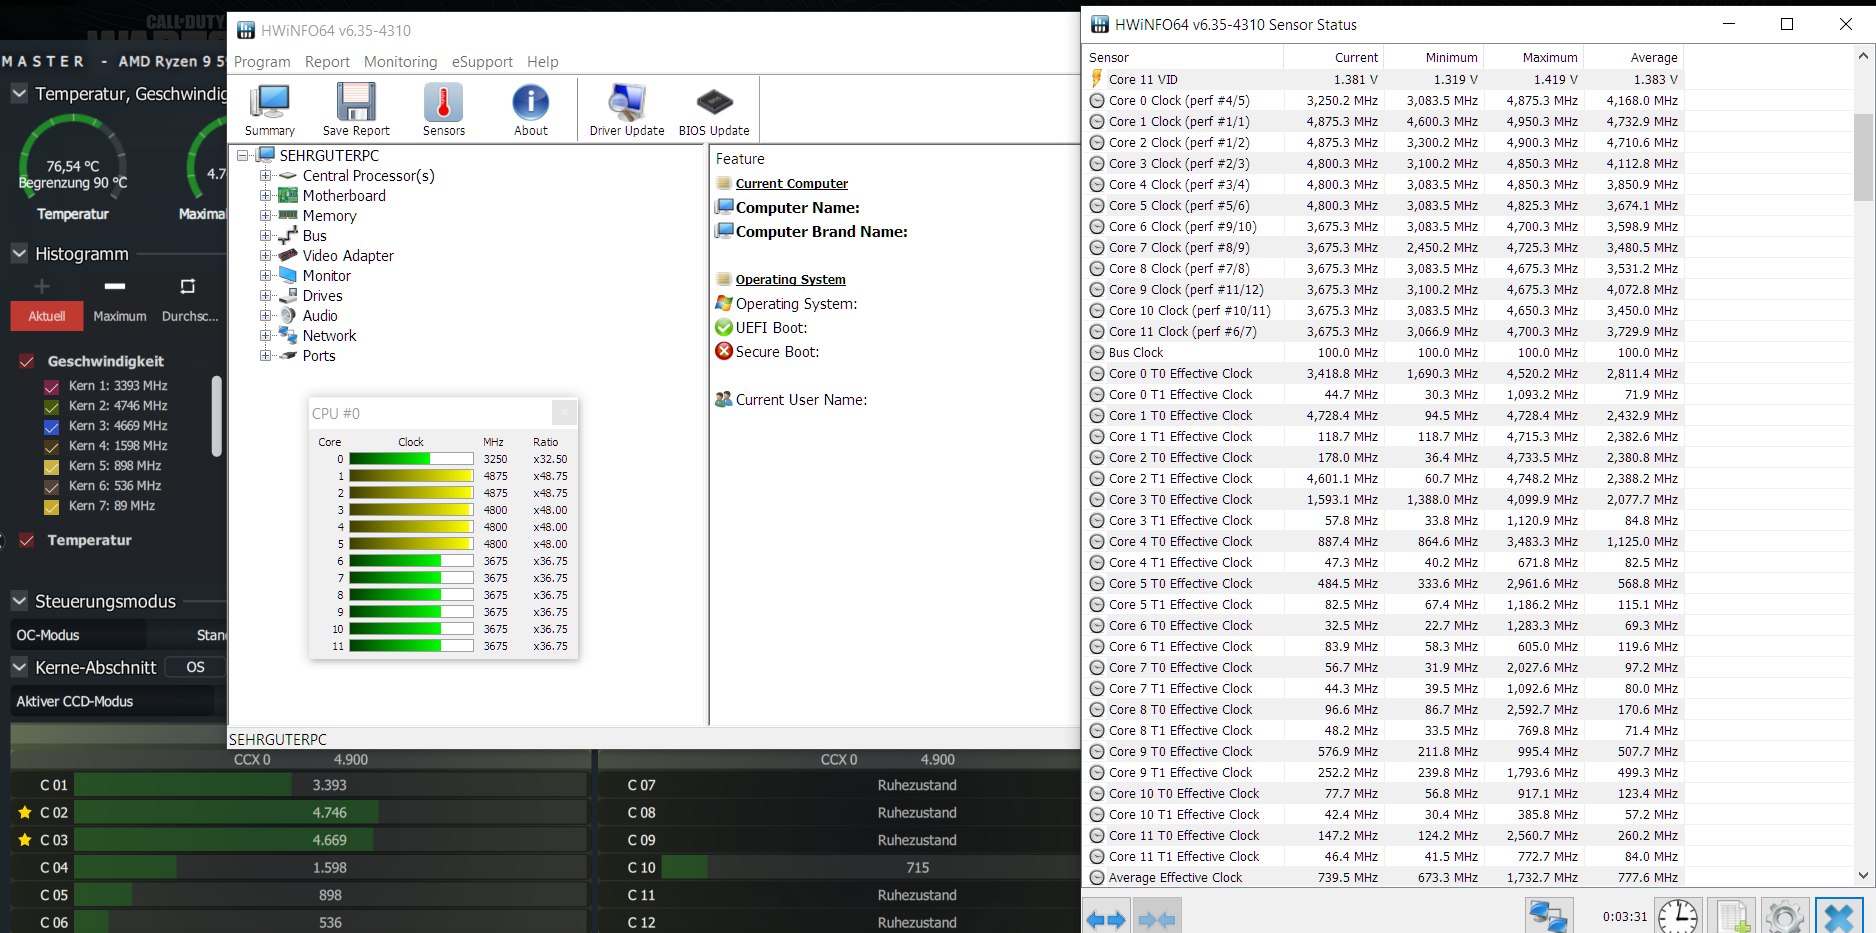Open Sensors from the HWiNFO toolbar
The width and height of the screenshot is (1876, 933).
[x=444, y=110]
